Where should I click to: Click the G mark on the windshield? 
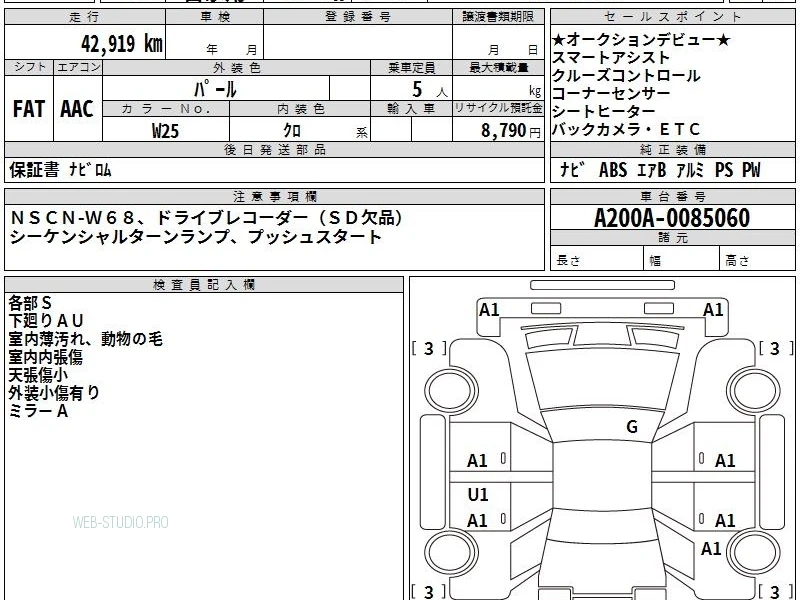pyautogui.click(x=632, y=427)
